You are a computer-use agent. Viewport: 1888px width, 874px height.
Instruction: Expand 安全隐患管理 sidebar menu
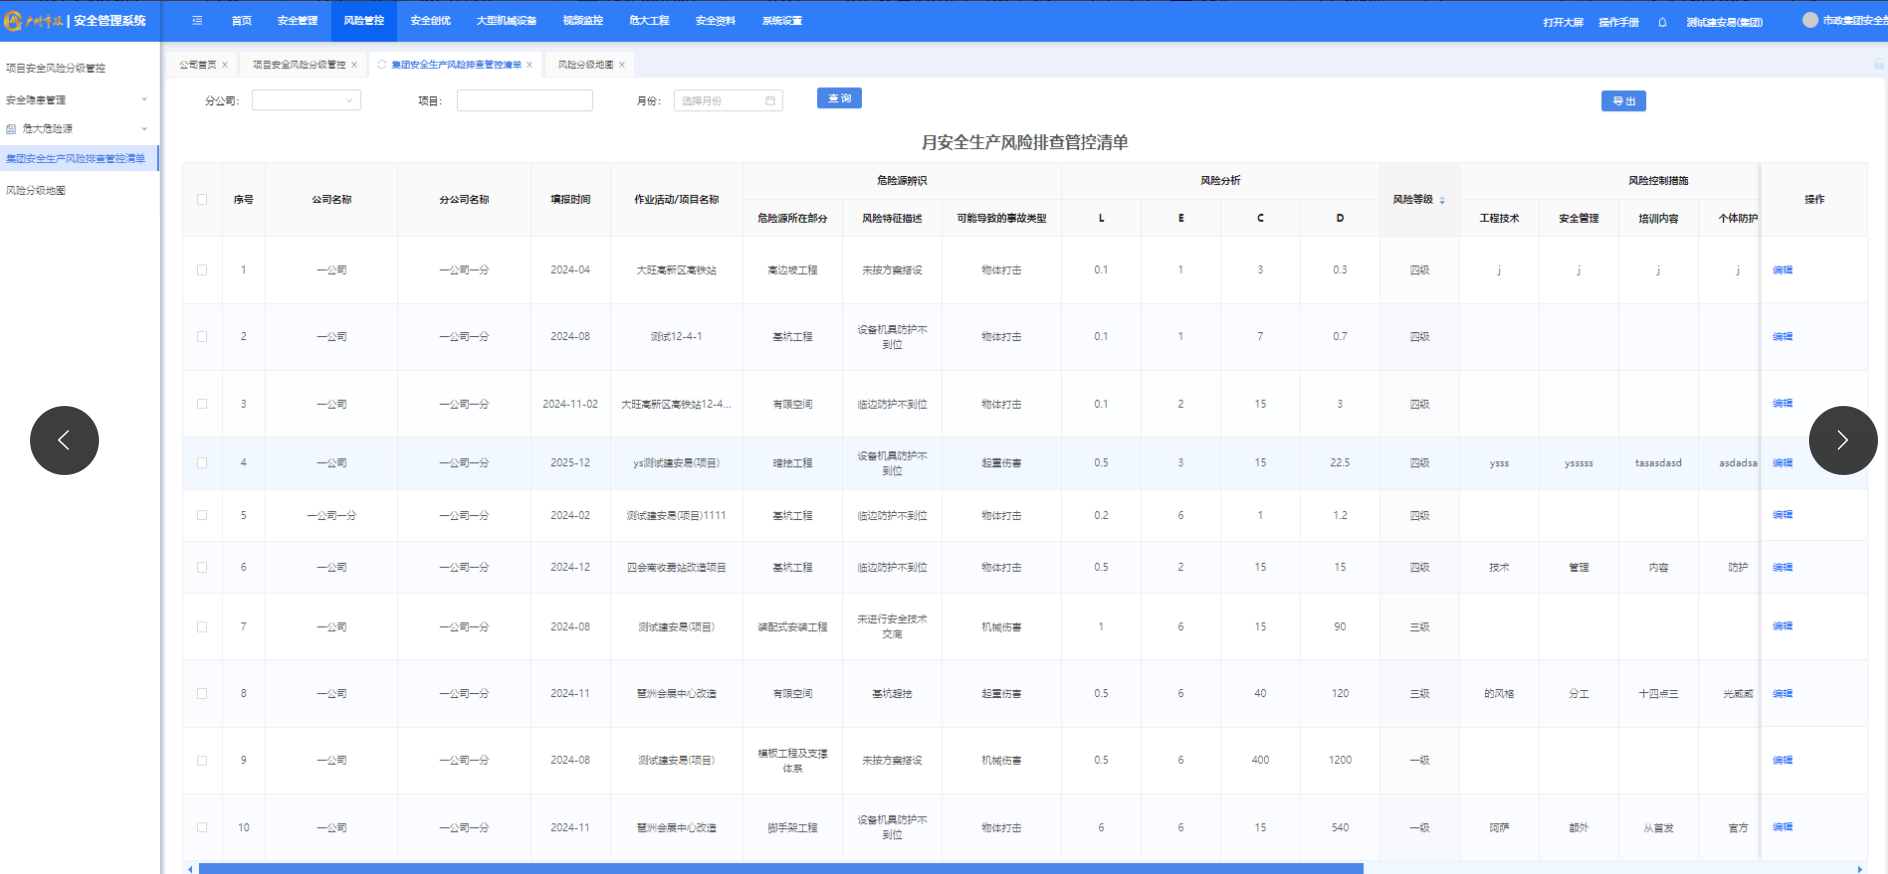[78, 100]
